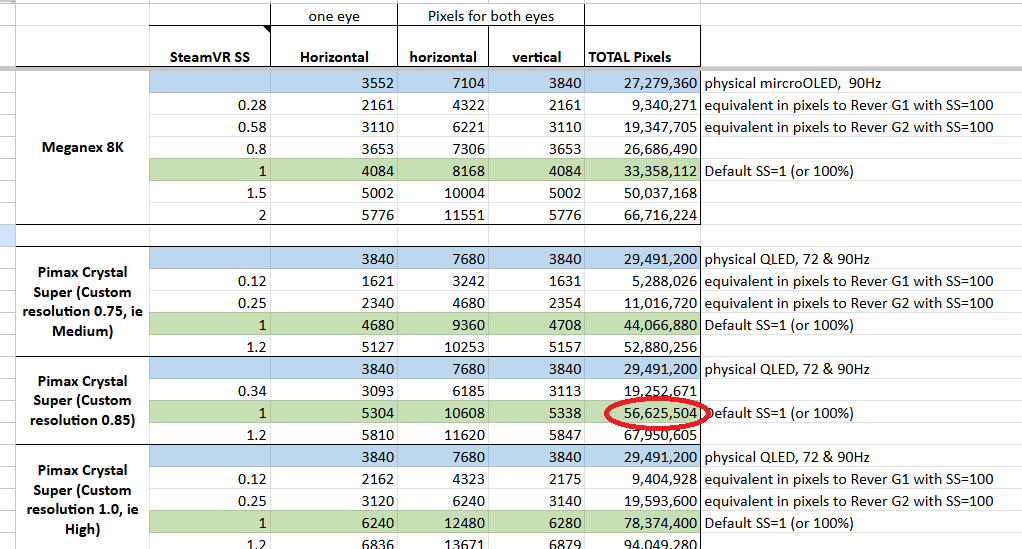This screenshot has height=549, width=1022.
Task: Select the cell containing 3140
Action: pos(536,501)
